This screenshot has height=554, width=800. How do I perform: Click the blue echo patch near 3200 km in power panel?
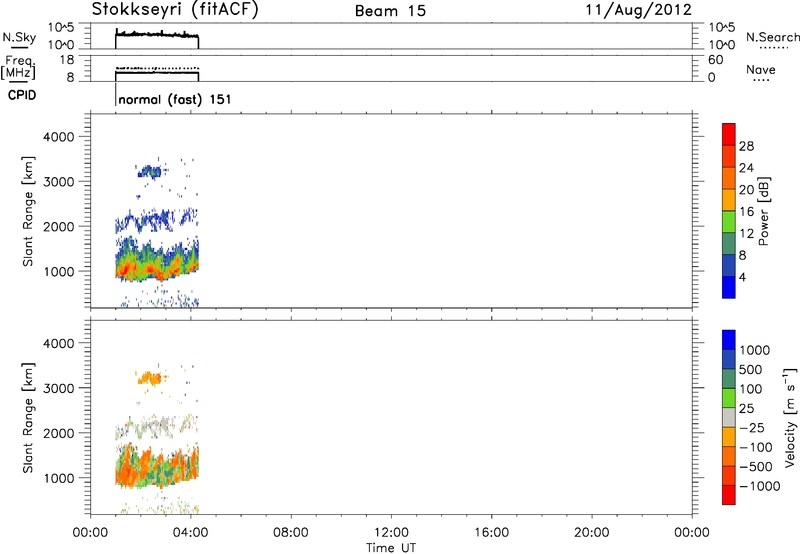tap(149, 171)
